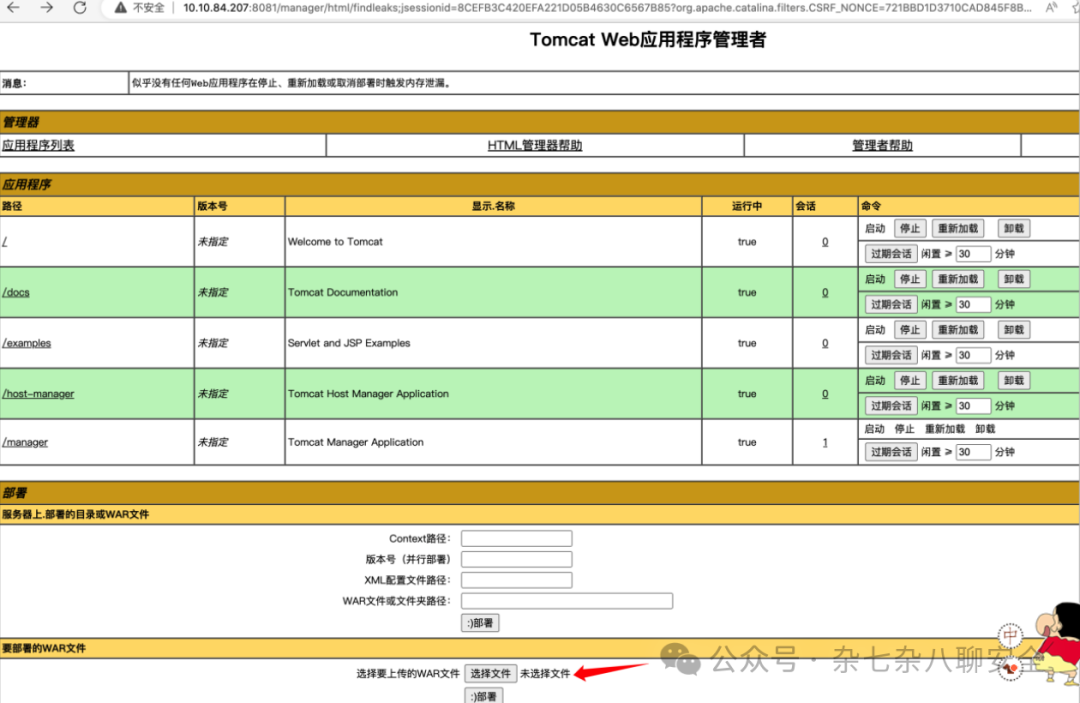Image resolution: width=1080 pixels, height=703 pixels.
Task: Undeploy the /docs application
Action: click(x=1013, y=279)
